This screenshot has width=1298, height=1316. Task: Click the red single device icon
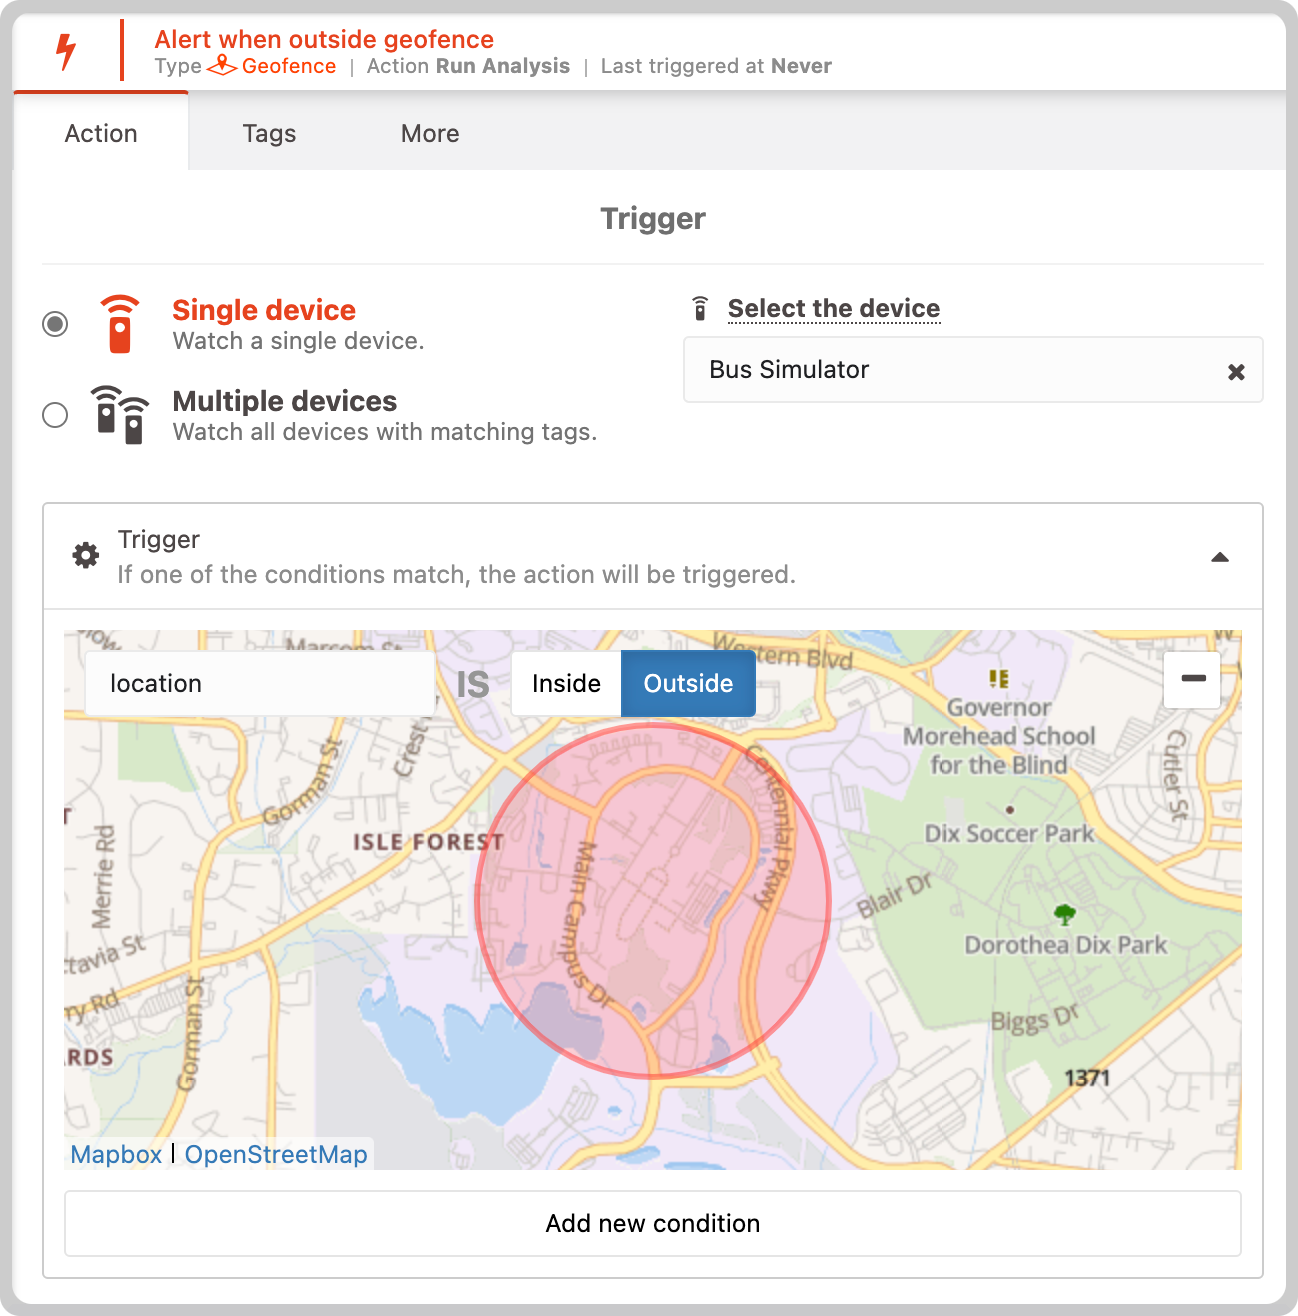pos(120,324)
